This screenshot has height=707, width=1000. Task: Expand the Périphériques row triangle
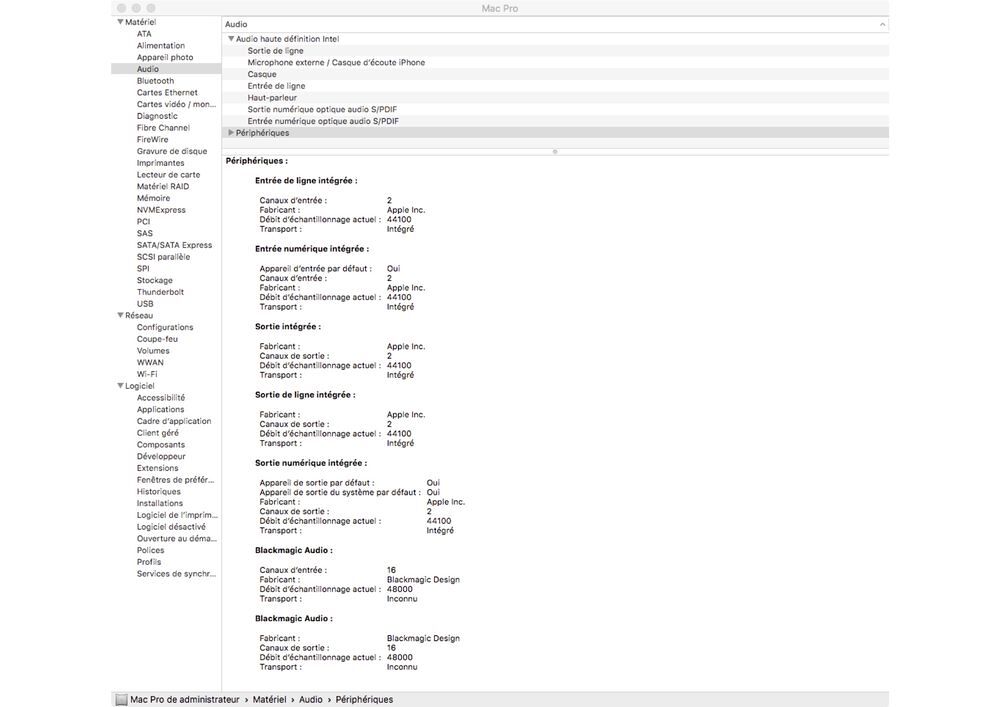pos(231,133)
